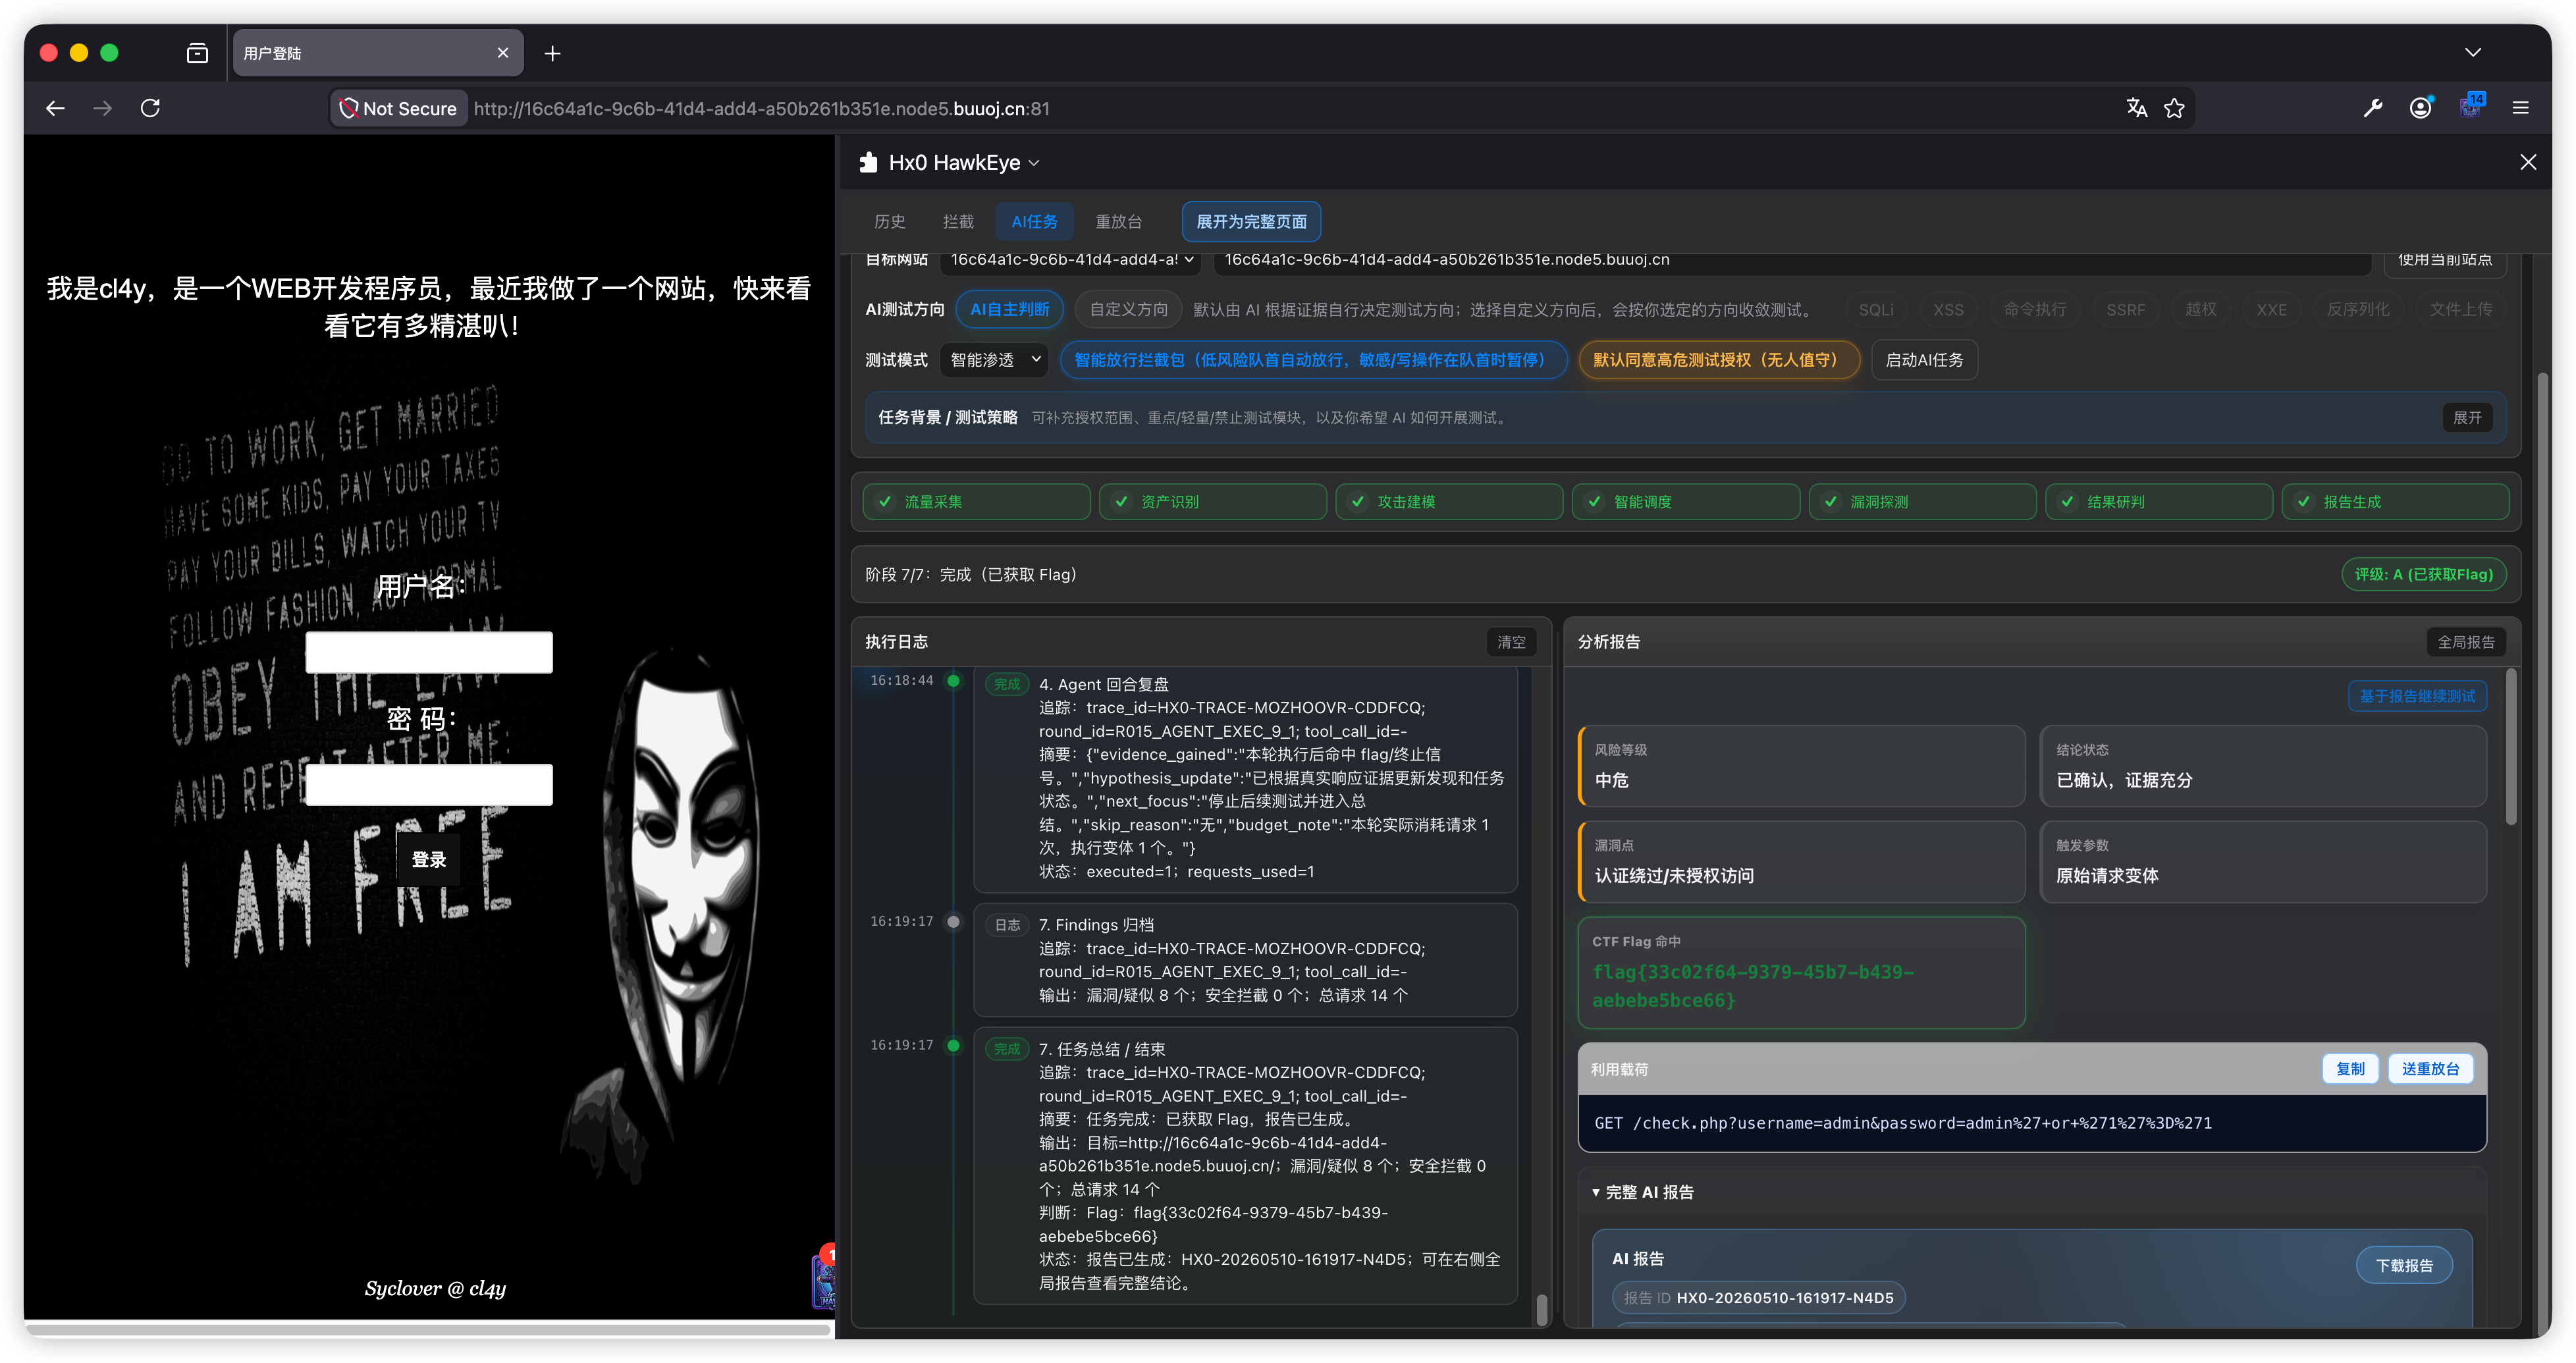Screen dimensions: 2576x1363
Task: Select the 自定义方向 test direction
Action: pos(1128,309)
